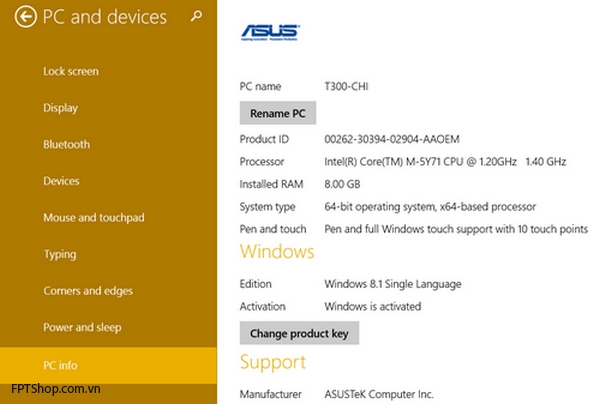
Task: Select the 64-bit operating system text
Action: point(430,207)
